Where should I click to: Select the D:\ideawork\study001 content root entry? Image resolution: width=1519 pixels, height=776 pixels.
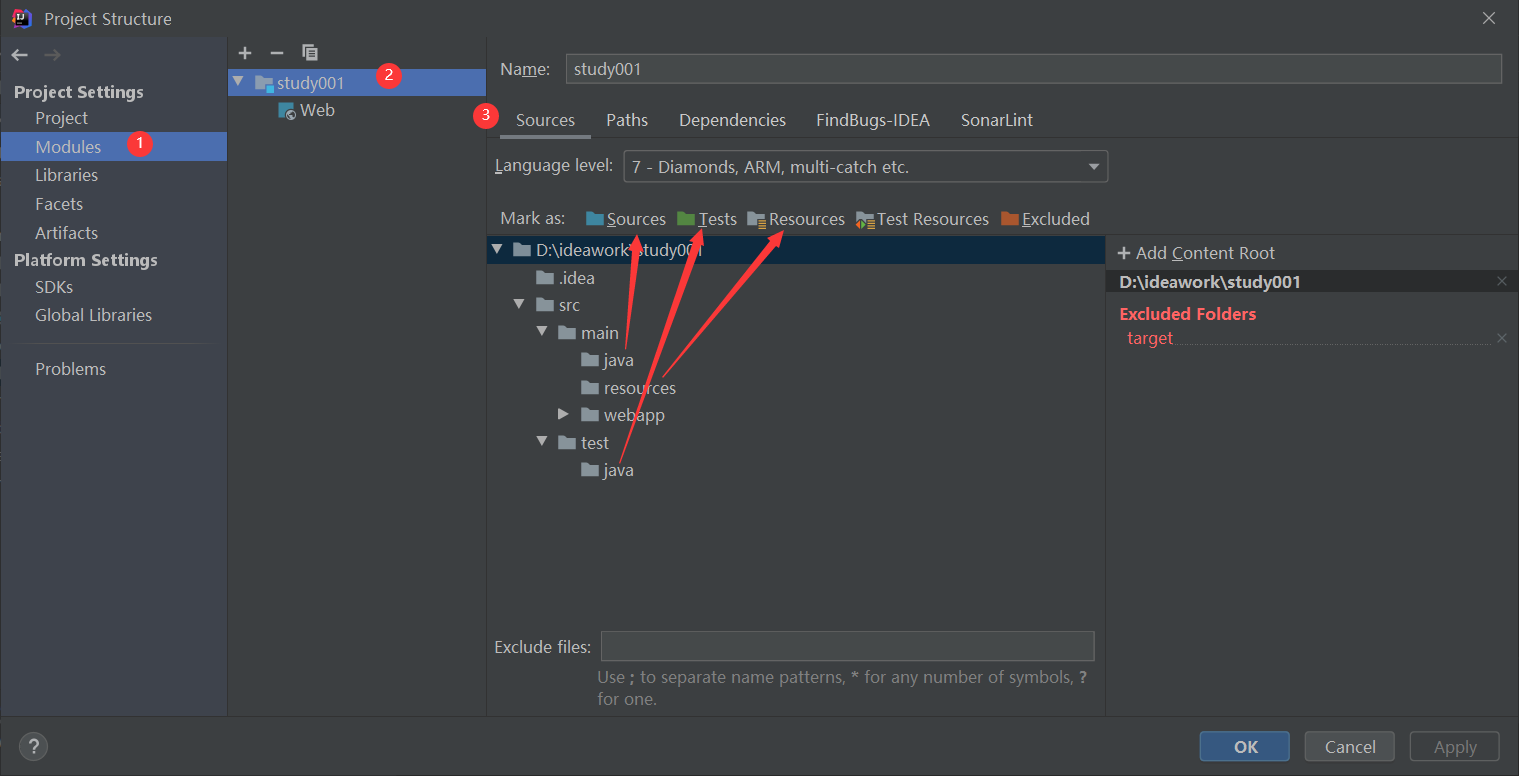click(1210, 282)
